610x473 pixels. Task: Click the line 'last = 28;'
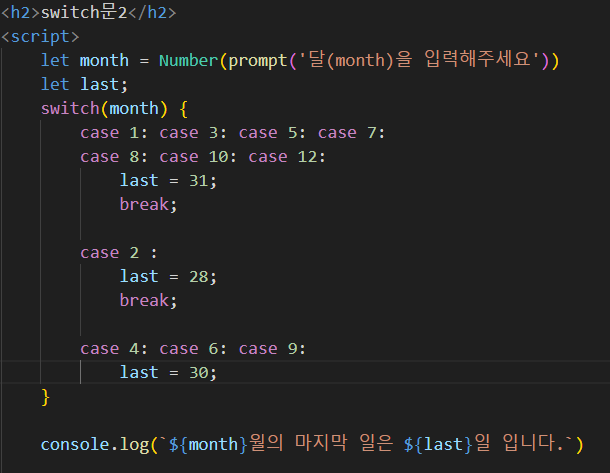[x=168, y=277]
